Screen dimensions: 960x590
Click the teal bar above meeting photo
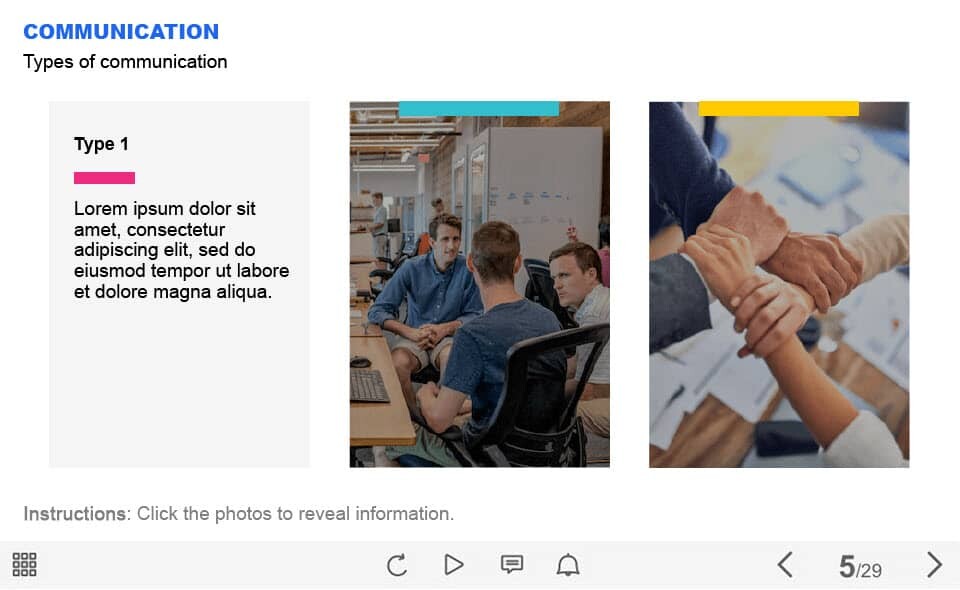(479, 109)
